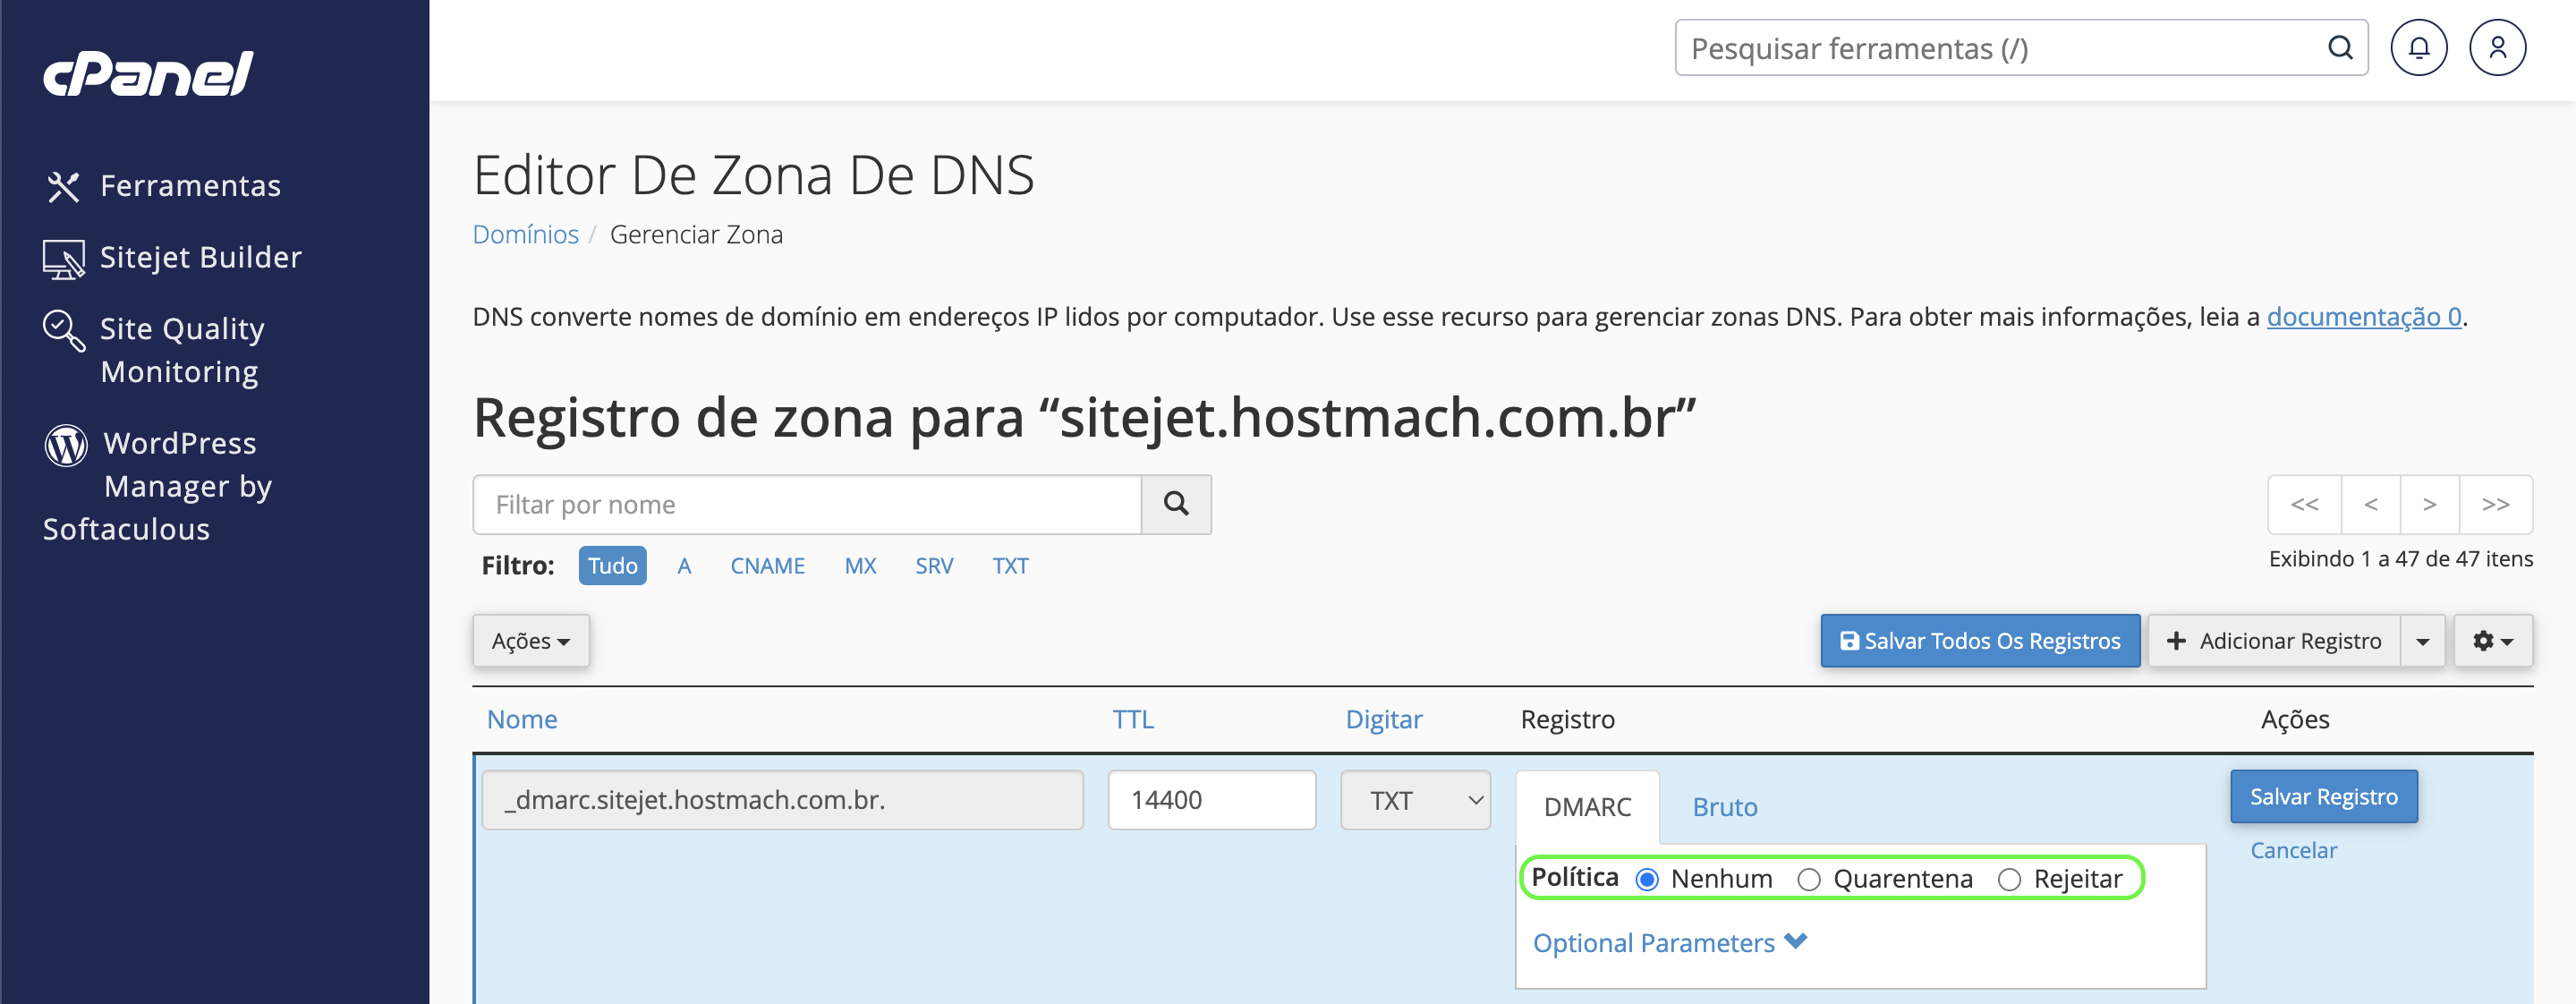Filter records by Tudo
The image size is (2576, 1004).
click(x=612, y=566)
